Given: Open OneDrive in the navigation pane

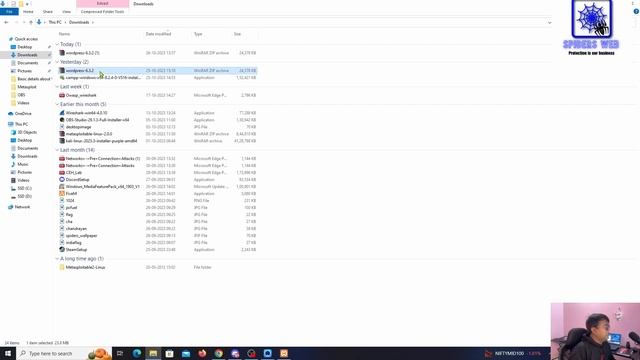Looking at the screenshot, I should tap(23, 113).
